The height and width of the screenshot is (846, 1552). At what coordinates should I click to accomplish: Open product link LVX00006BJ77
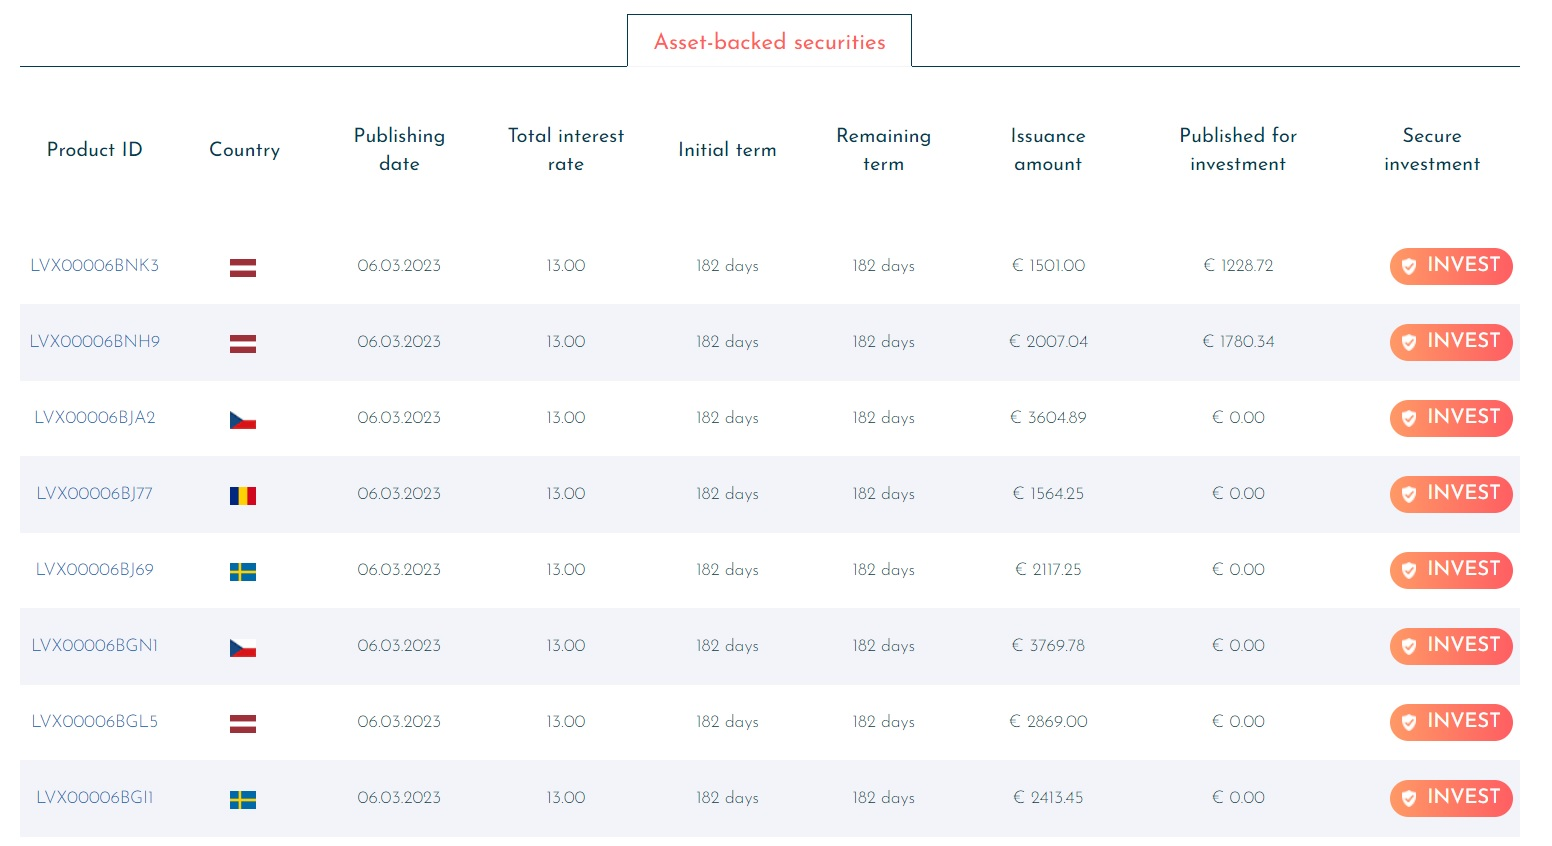(x=95, y=494)
